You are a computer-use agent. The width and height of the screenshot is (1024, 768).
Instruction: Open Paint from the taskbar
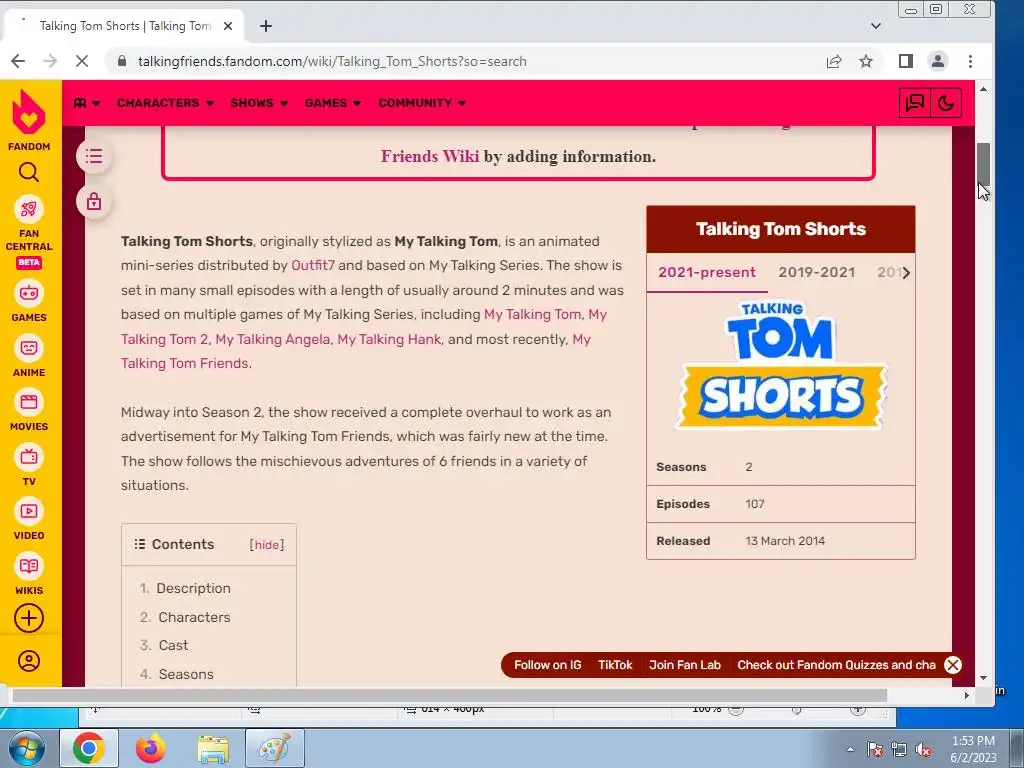[x=274, y=748]
